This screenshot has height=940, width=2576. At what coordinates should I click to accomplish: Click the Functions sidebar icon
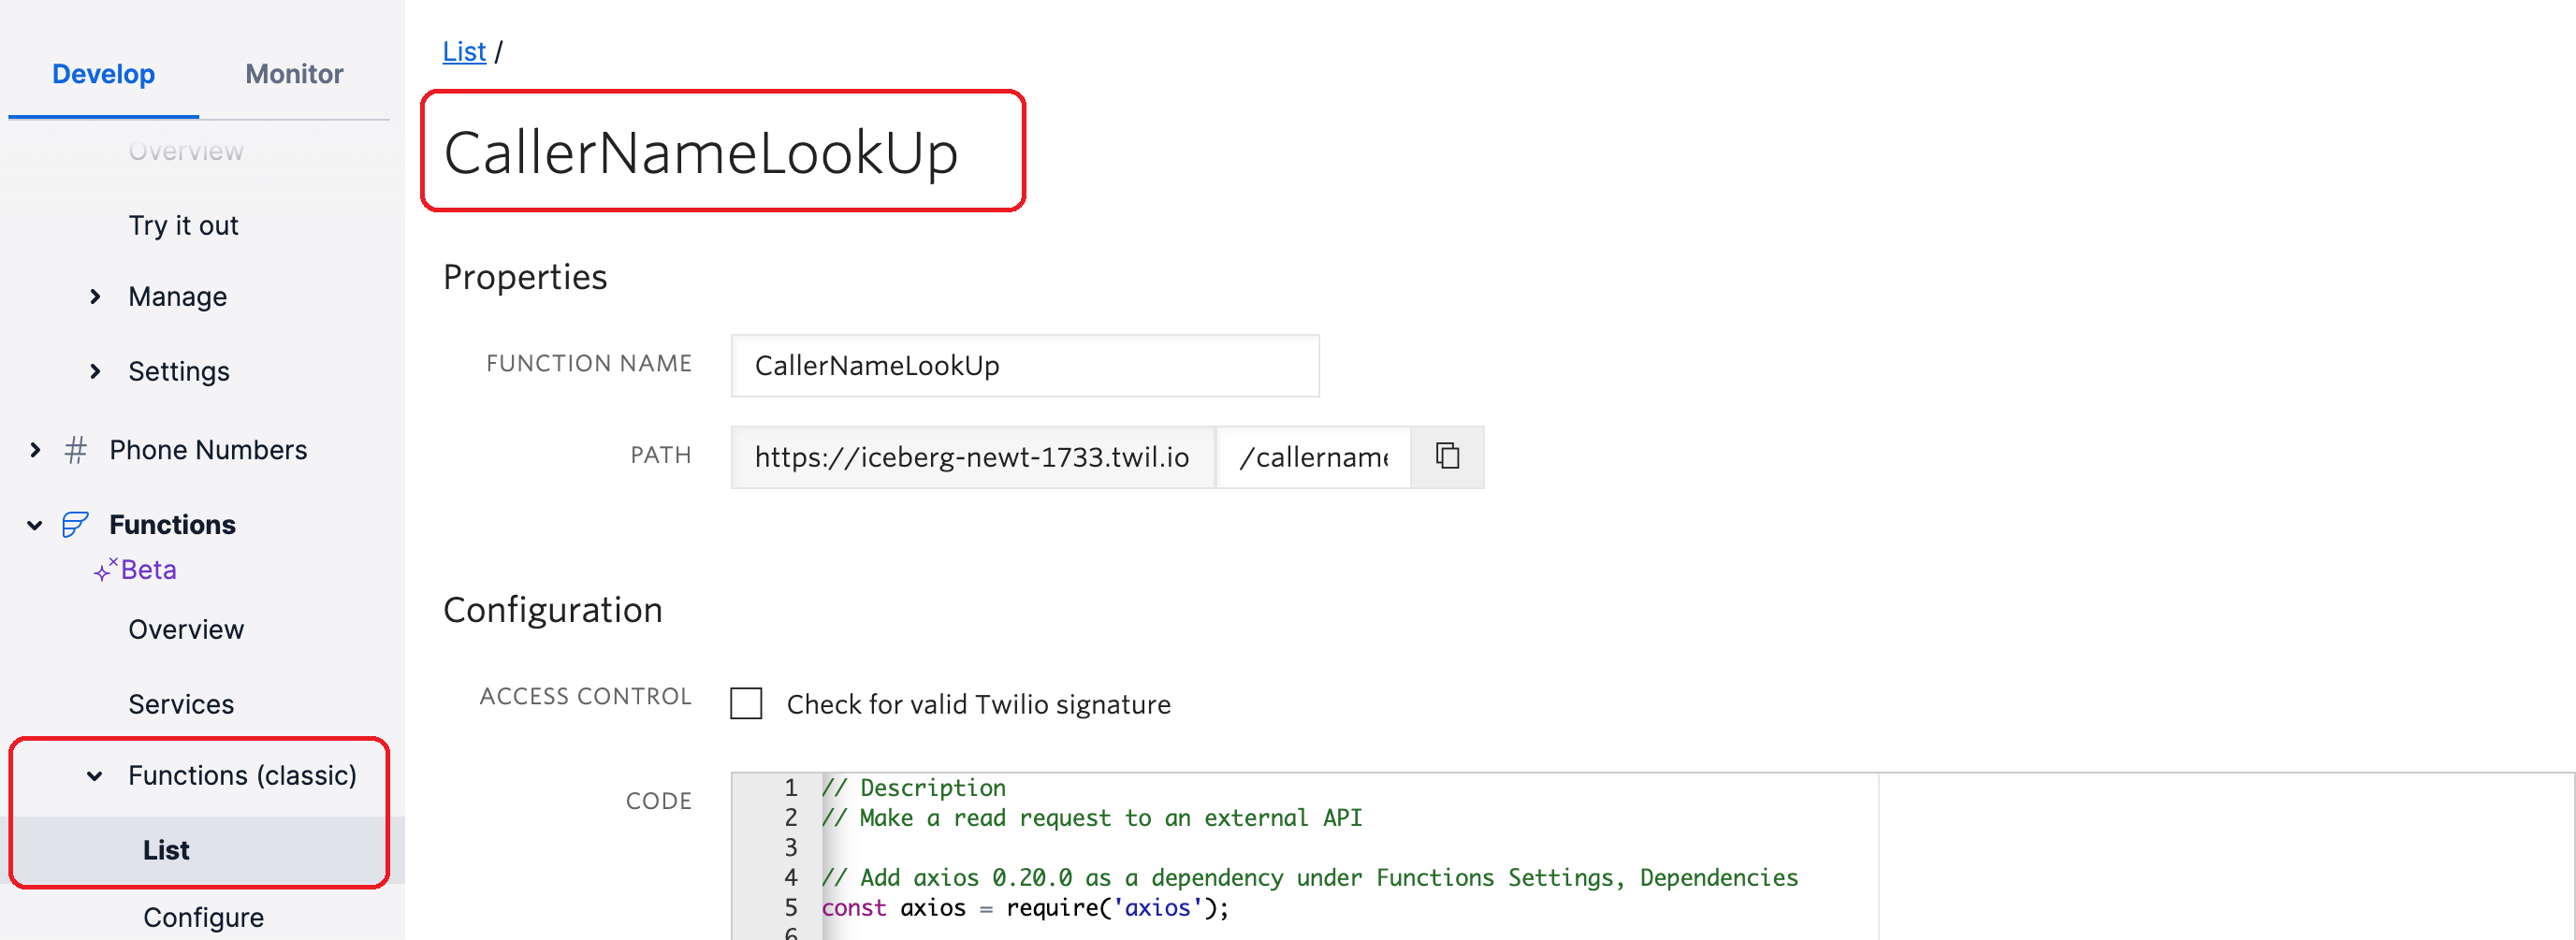click(76, 525)
